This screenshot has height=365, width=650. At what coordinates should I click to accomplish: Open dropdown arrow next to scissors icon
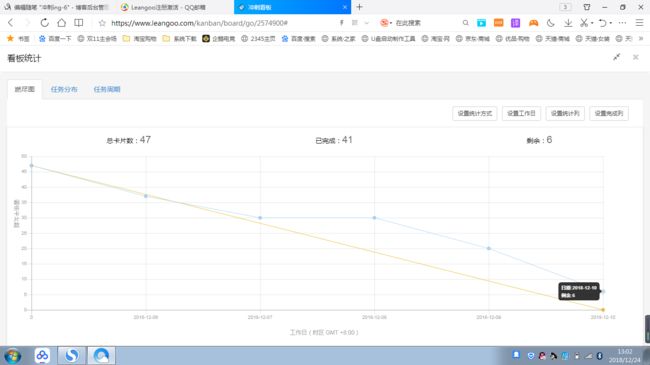tap(592, 23)
